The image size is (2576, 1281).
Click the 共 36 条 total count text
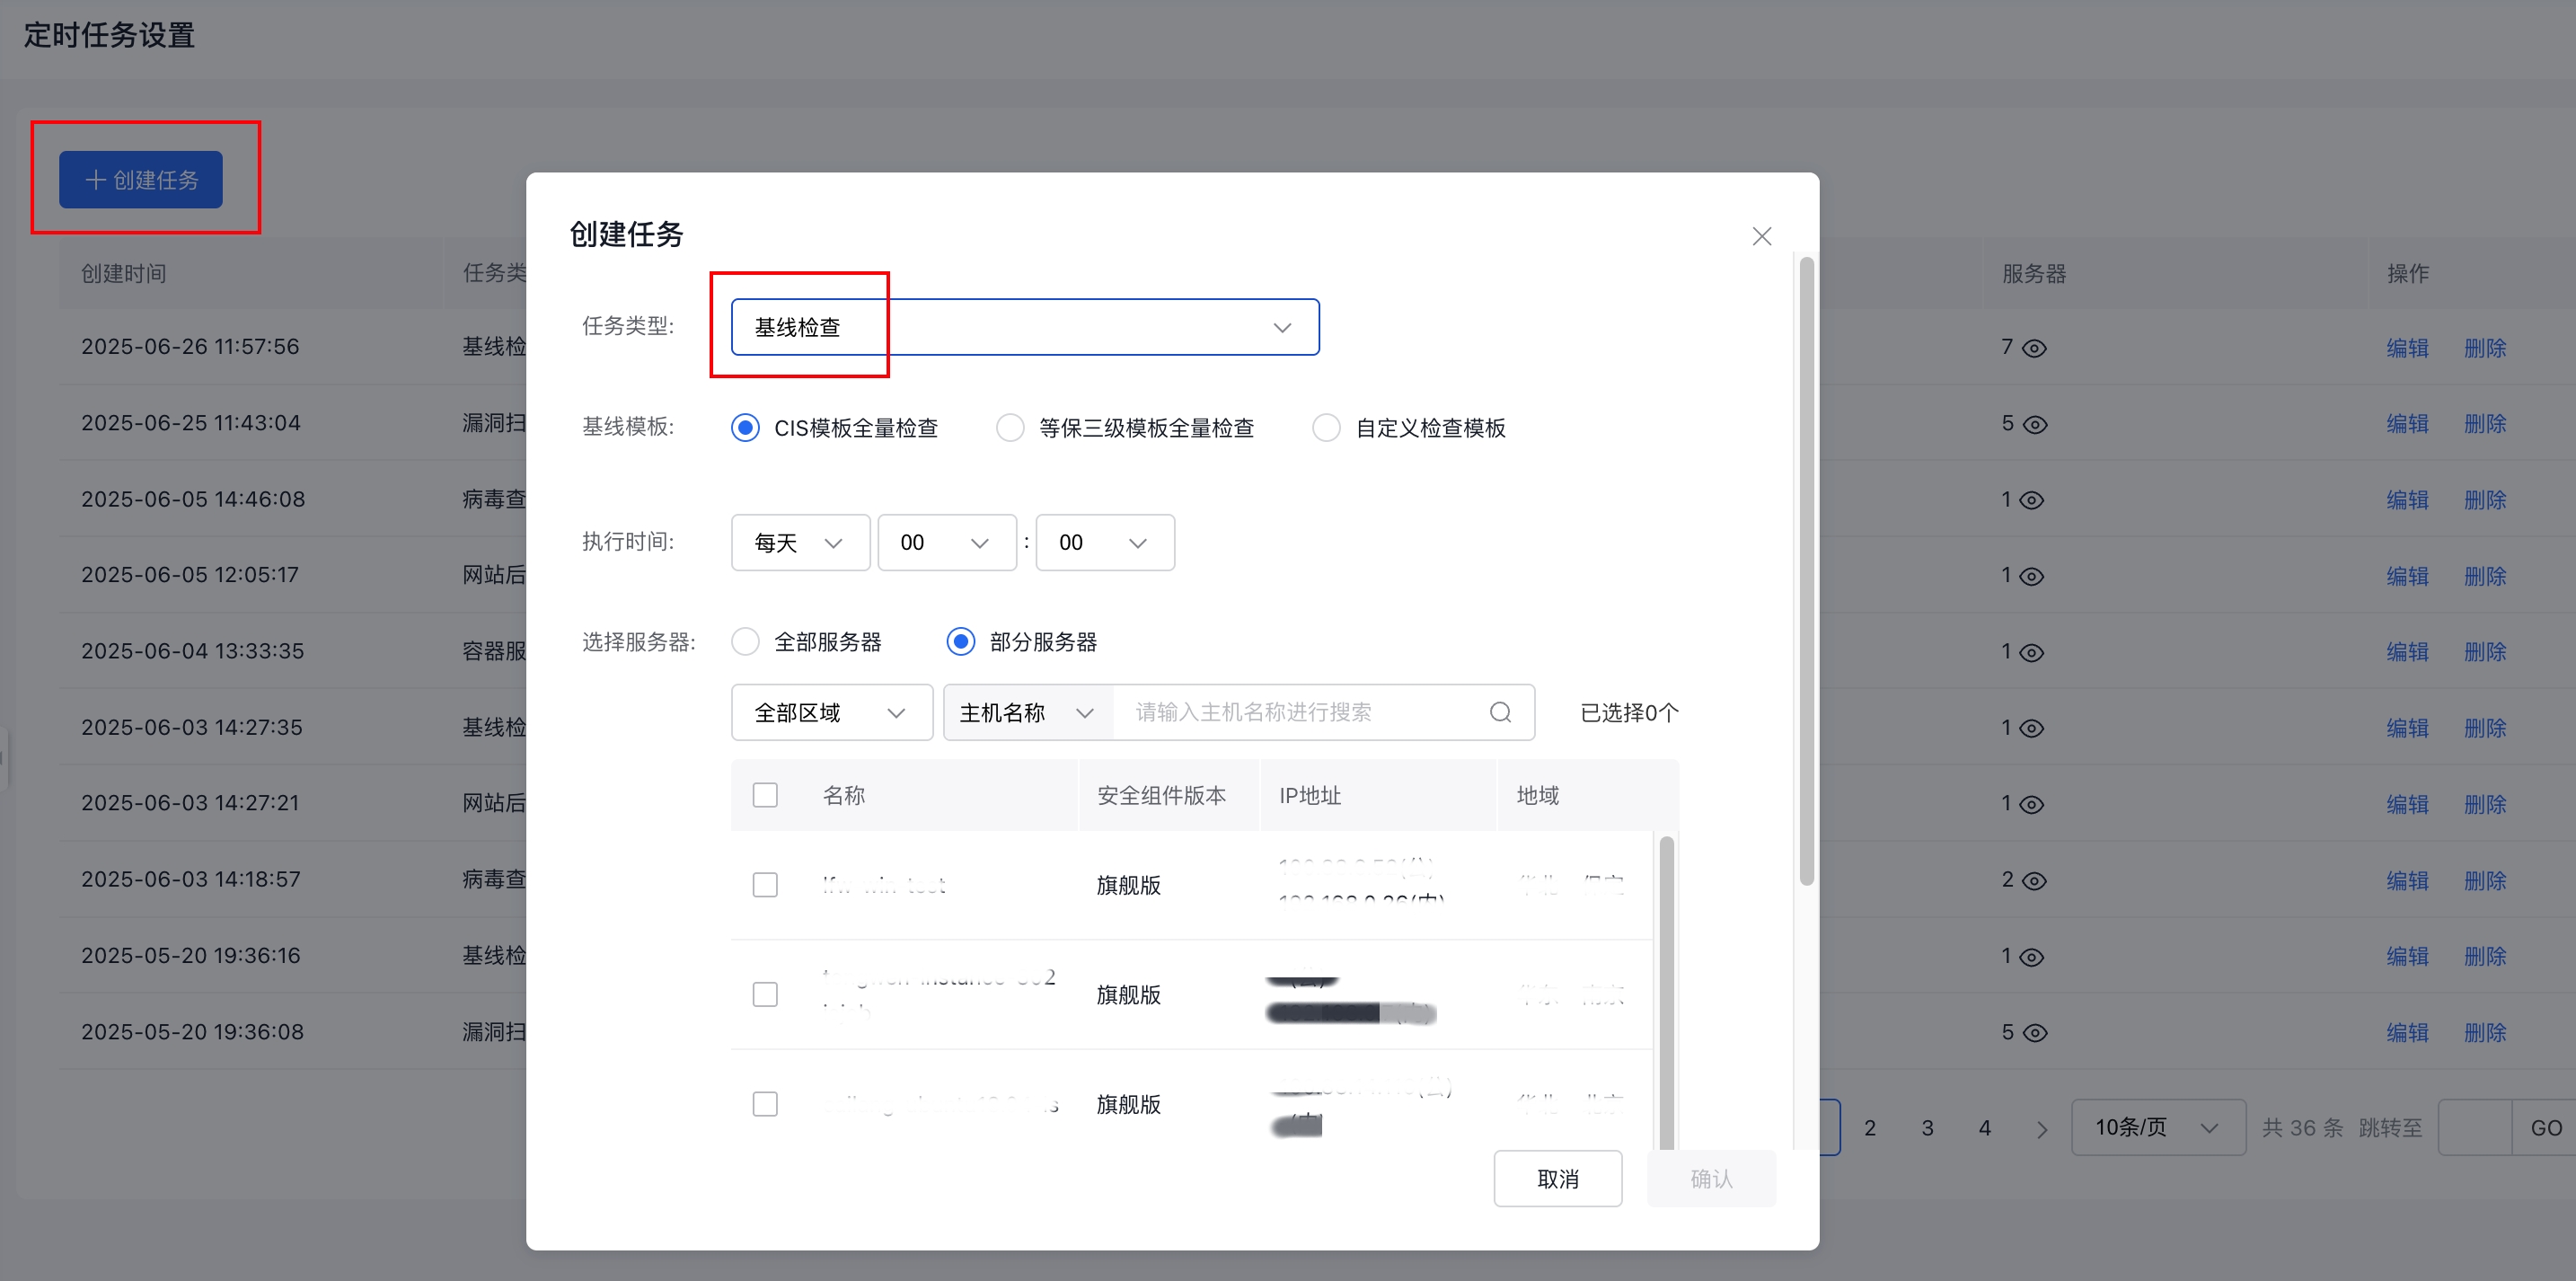(2302, 1128)
